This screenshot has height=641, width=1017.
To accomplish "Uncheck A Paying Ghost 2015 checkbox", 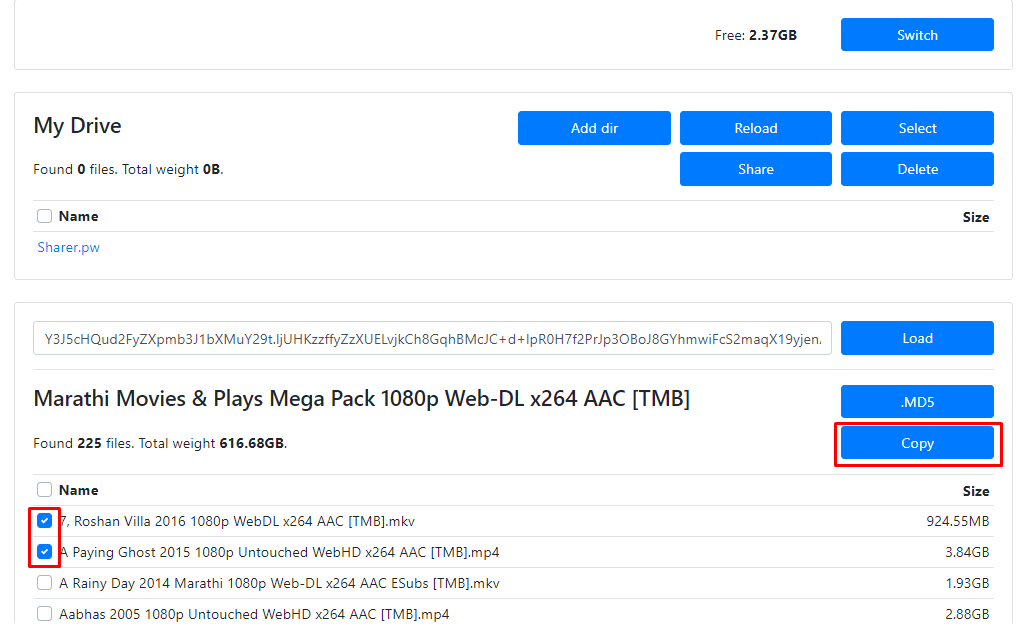I will 44,552.
